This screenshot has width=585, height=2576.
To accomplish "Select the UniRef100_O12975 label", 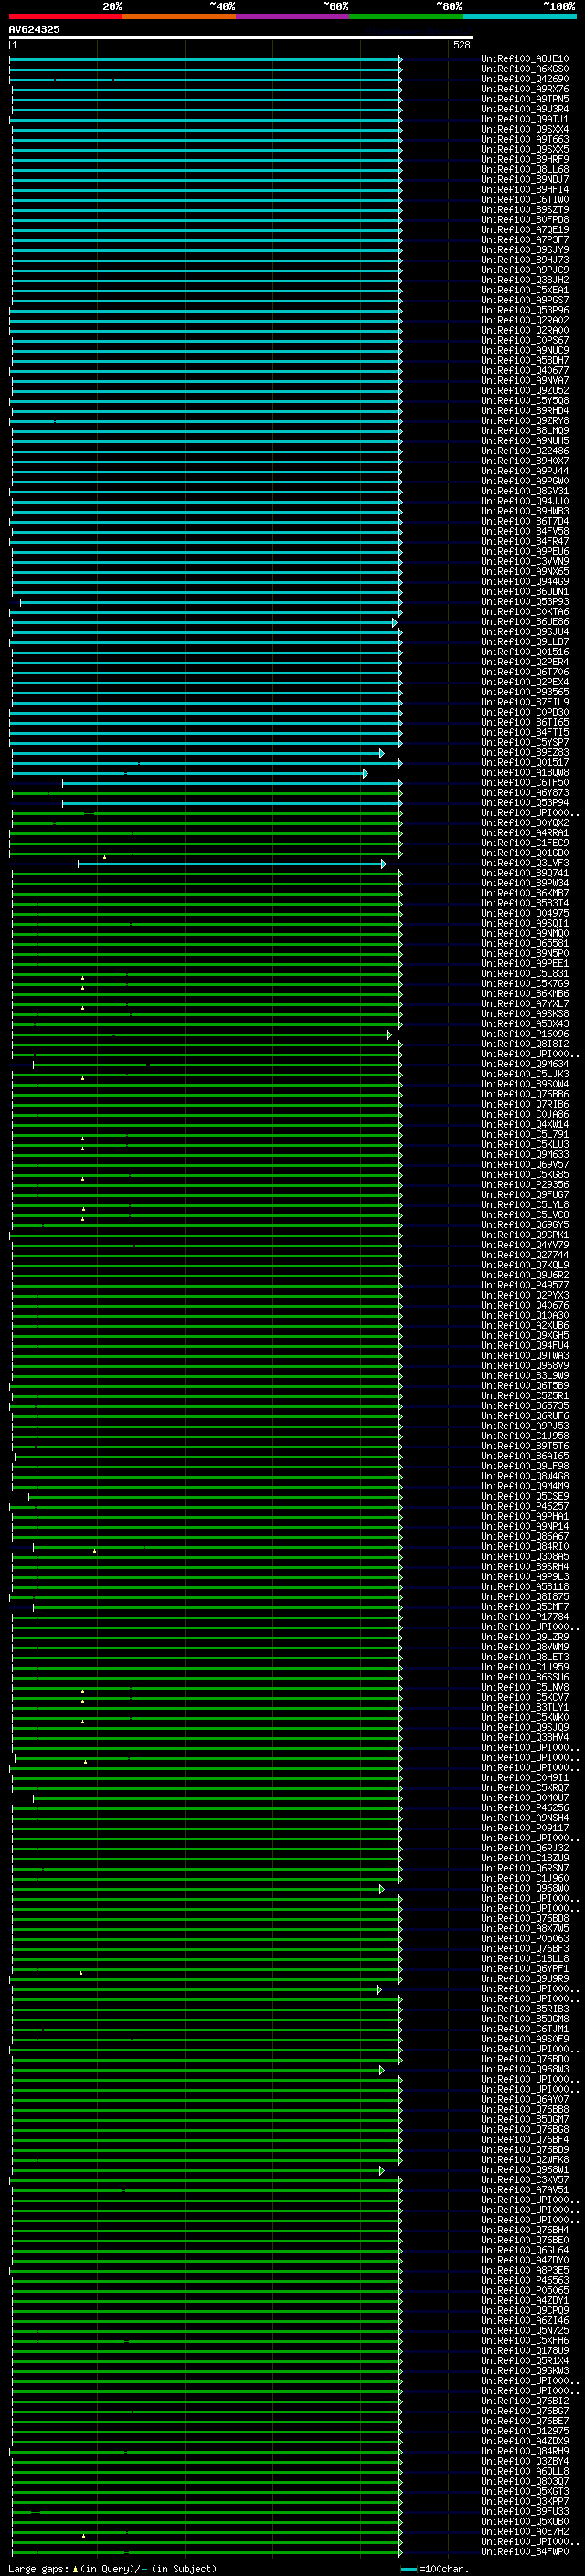I will [525, 2431].
